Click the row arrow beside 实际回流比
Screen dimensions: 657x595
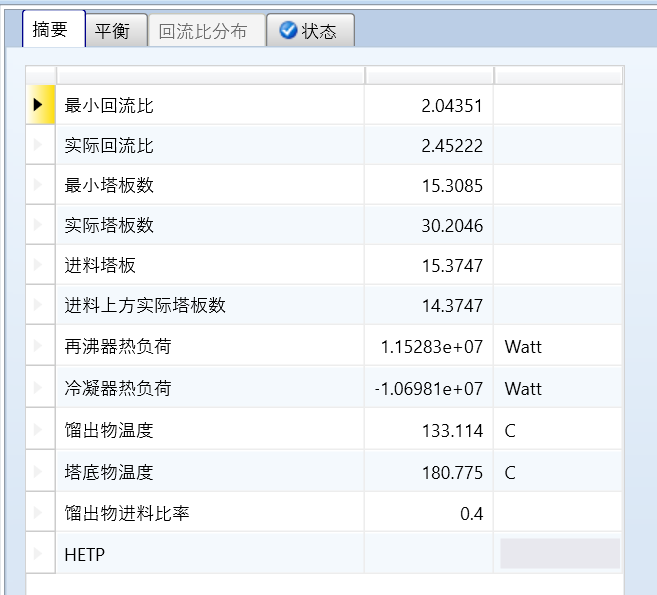click(x=39, y=146)
